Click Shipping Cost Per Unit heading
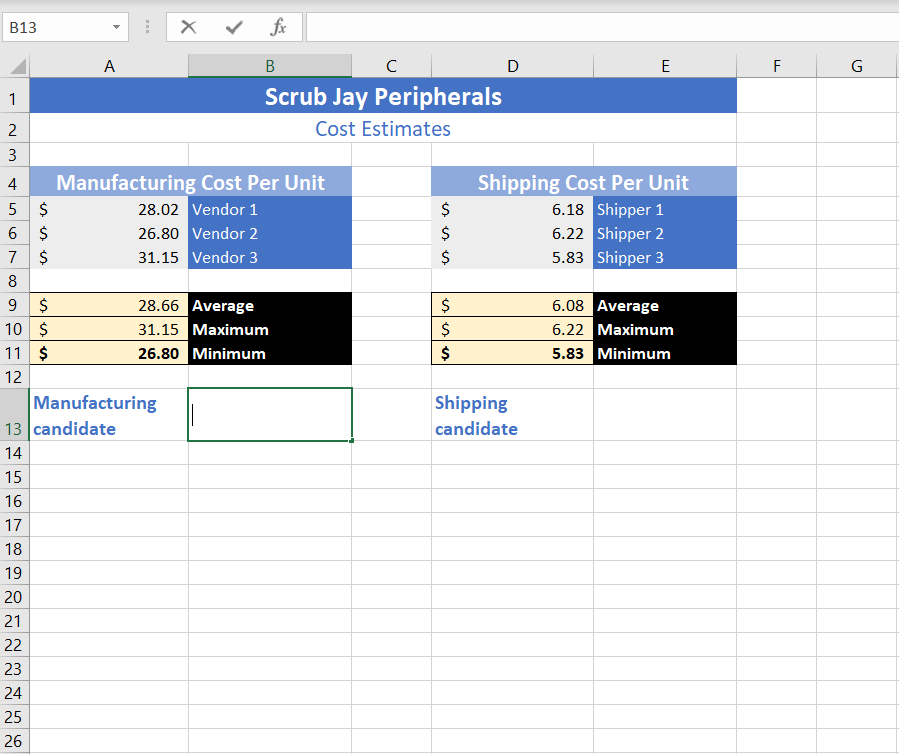Image resolution: width=899 pixels, height=754 pixels. coord(584,182)
